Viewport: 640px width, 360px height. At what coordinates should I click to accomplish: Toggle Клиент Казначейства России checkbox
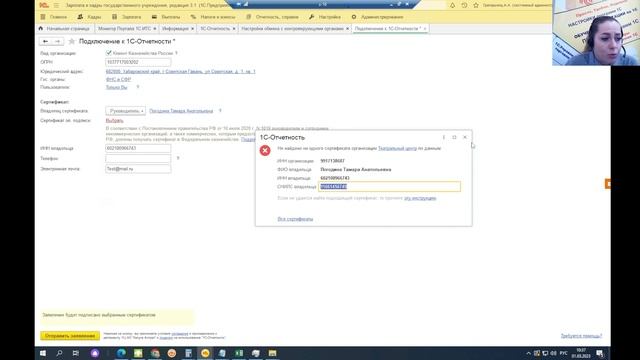coord(109,53)
